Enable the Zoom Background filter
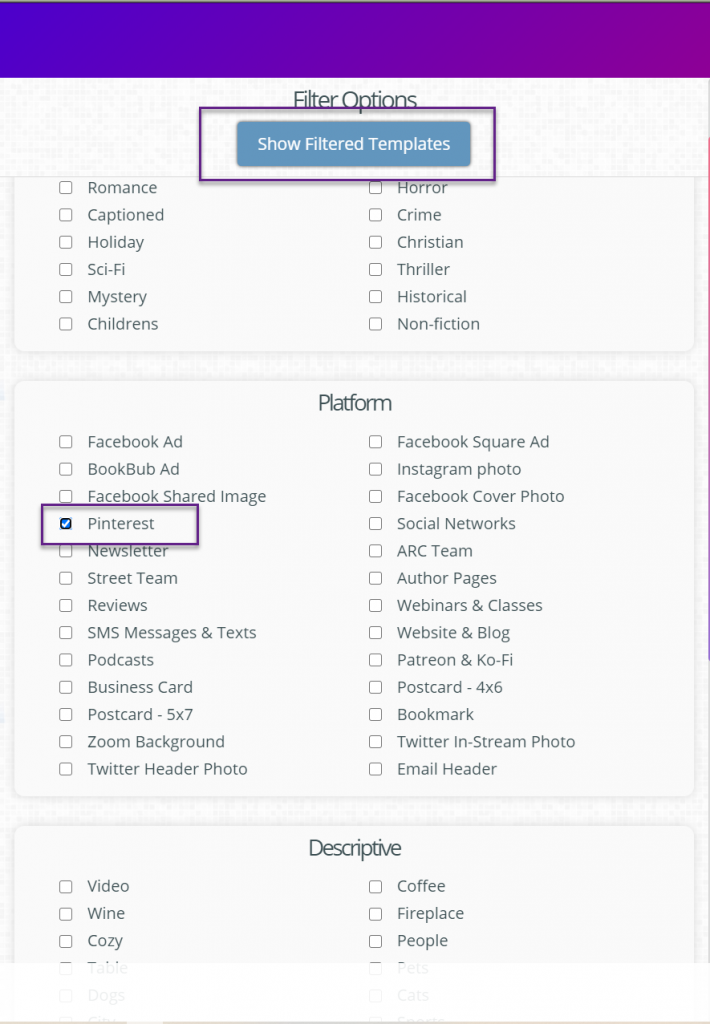 click(x=65, y=741)
